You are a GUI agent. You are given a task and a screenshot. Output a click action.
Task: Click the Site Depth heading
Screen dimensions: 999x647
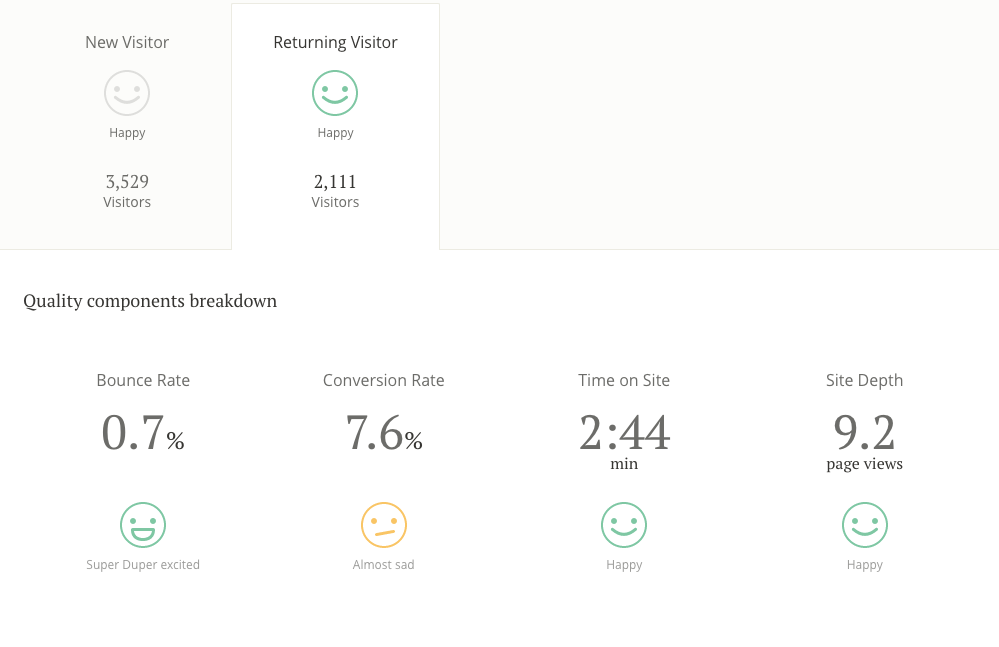click(865, 380)
